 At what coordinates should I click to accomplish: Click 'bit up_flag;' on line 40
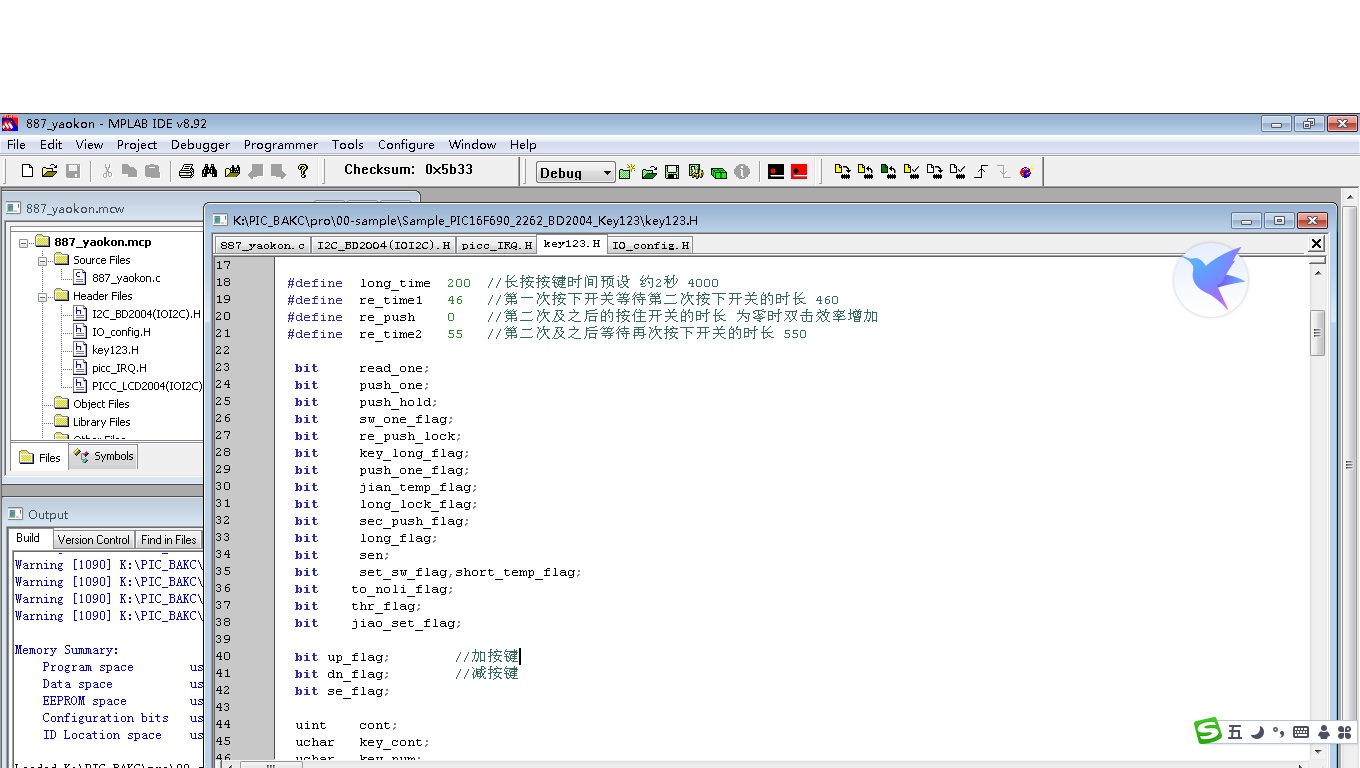coord(341,657)
